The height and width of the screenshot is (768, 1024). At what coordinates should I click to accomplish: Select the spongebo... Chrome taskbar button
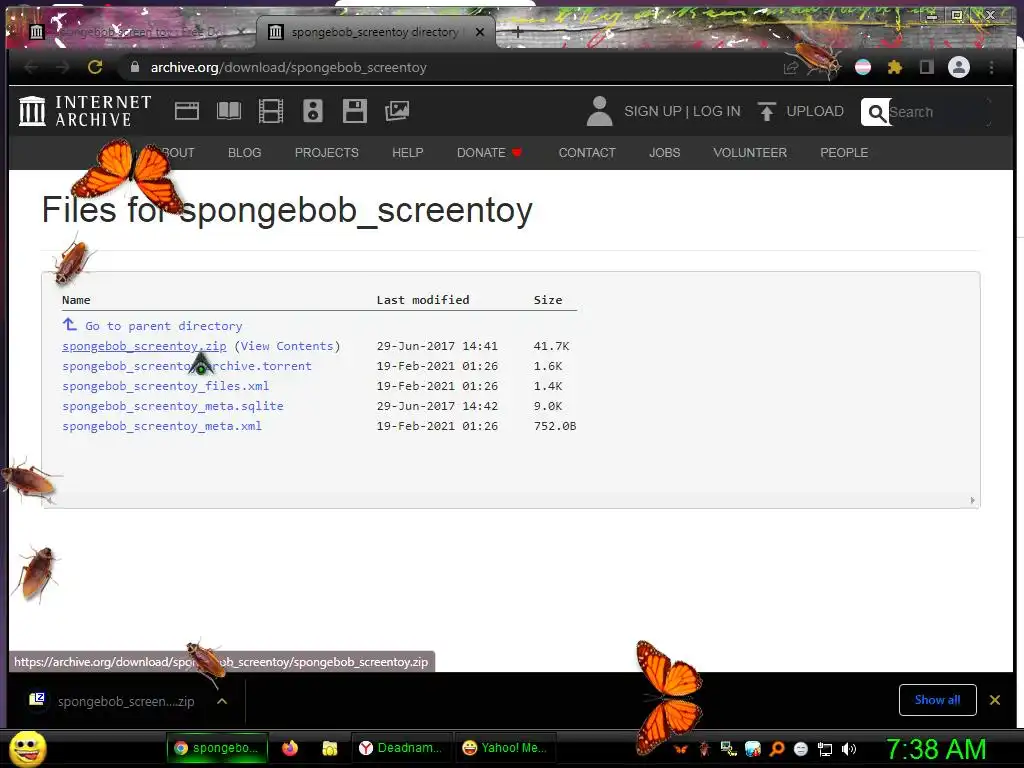(217, 748)
